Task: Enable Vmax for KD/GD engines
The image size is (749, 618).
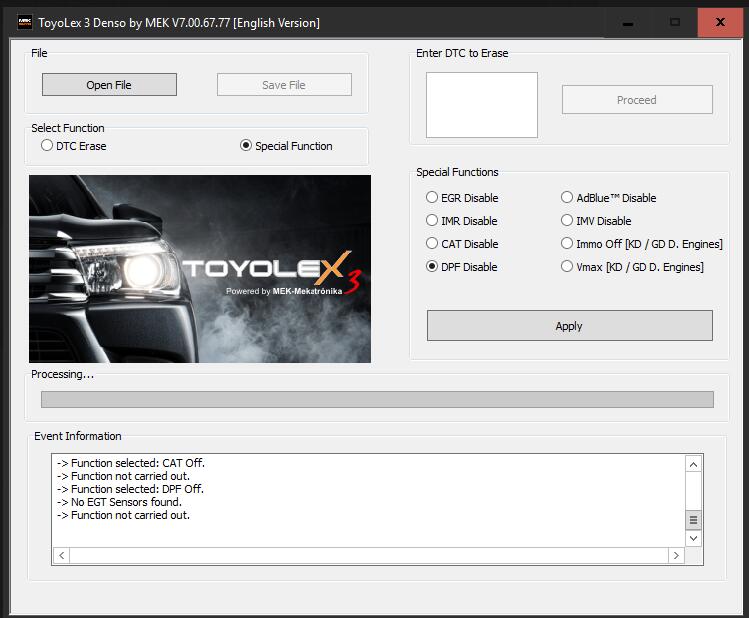Action: point(567,267)
